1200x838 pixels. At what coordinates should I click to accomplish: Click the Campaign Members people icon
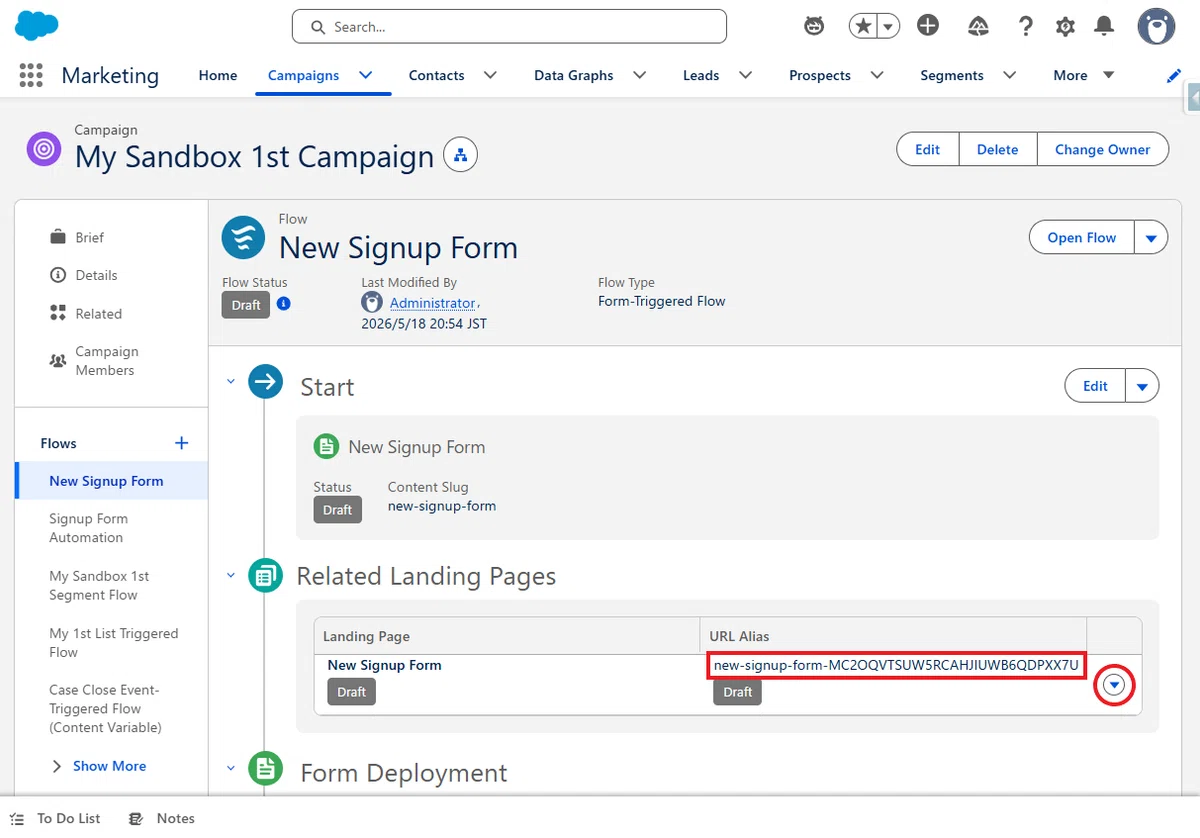(x=58, y=361)
